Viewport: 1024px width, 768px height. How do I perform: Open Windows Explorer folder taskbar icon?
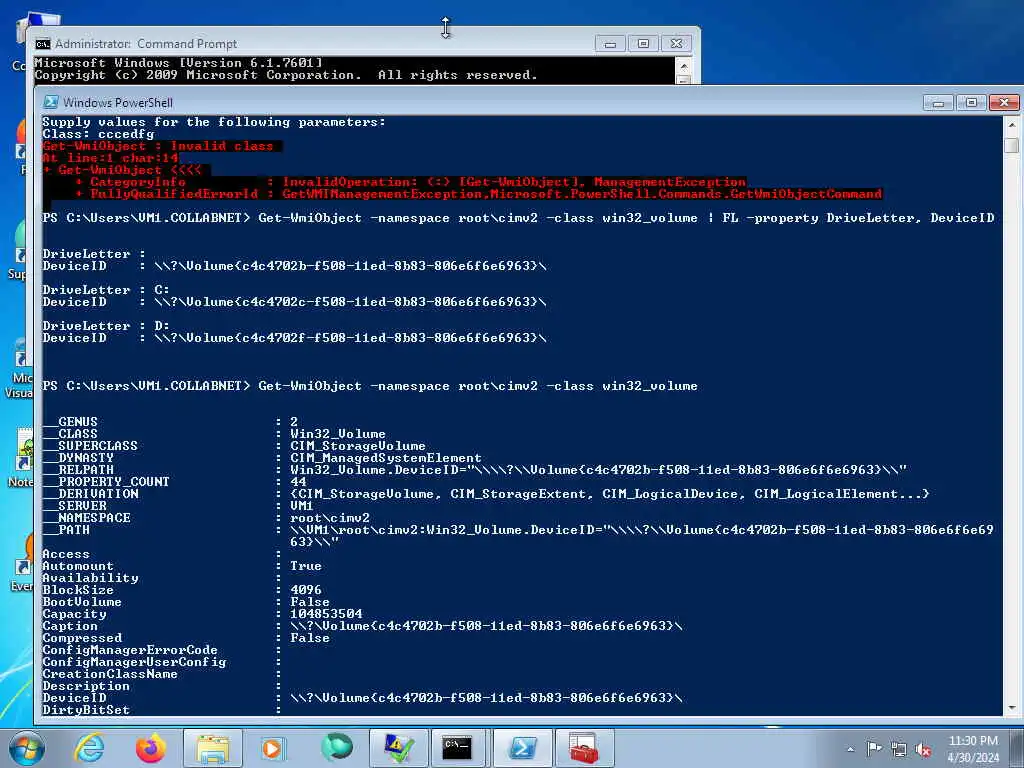pos(213,748)
